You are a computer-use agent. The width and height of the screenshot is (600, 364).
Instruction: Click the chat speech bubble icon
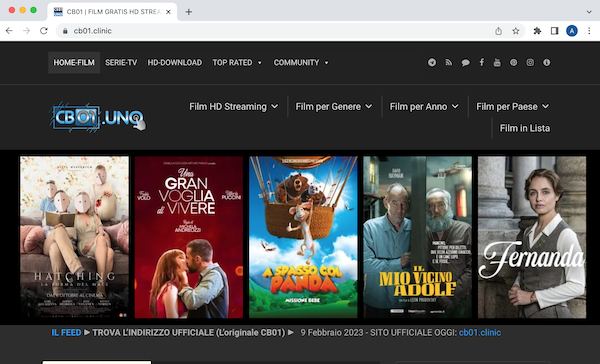click(x=465, y=63)
